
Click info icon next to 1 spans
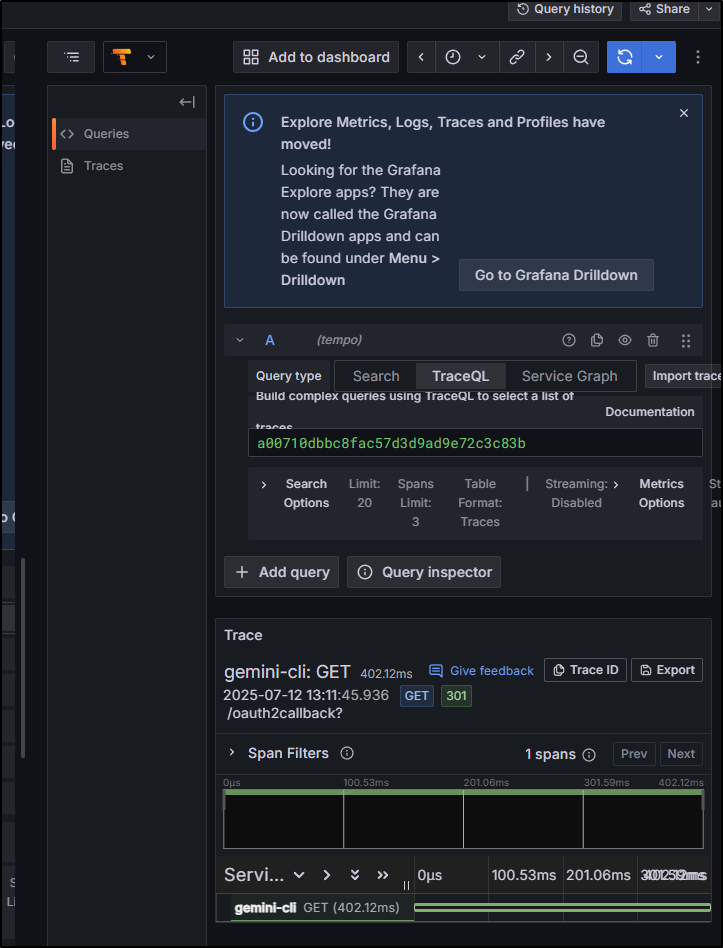click(589, 755)
